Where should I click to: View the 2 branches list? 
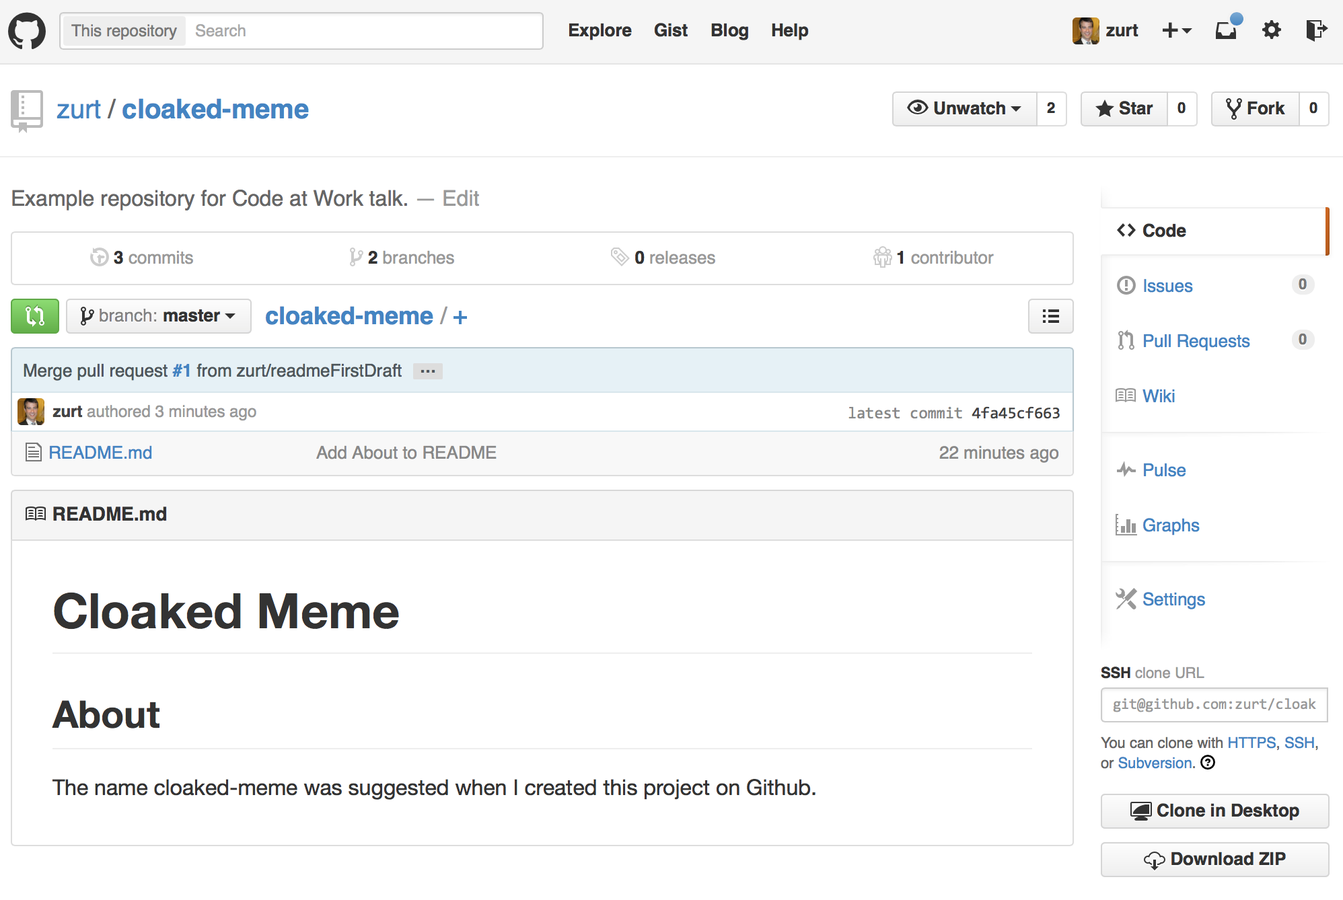coord(401,258)
